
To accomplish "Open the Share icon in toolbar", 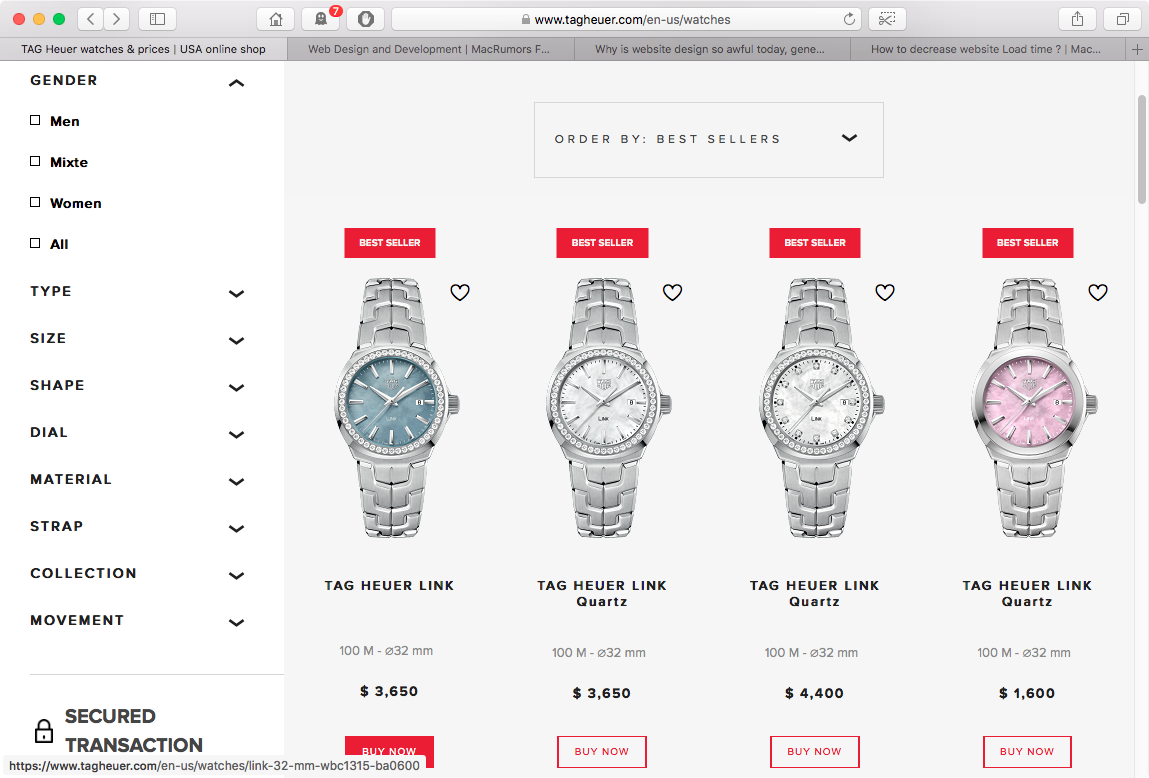I will [1077, 19].
